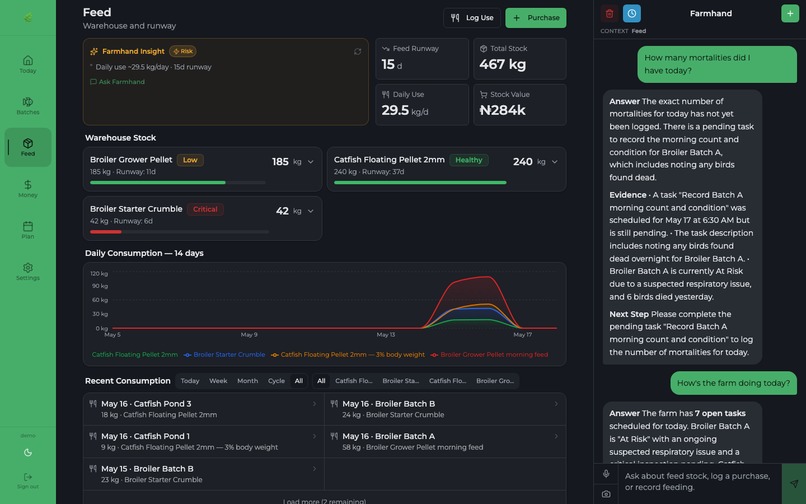Expand the Broiler Grower Pellet stock card
This screenshot has height=504, width=806.
[310, 161]
